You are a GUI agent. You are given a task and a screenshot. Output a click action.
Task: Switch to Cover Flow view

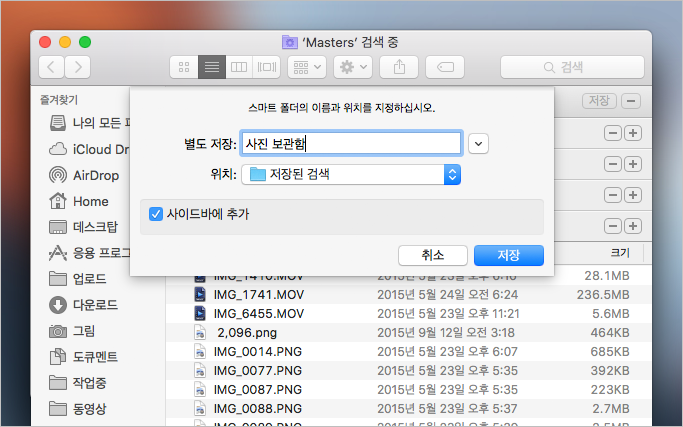[267, 67]
